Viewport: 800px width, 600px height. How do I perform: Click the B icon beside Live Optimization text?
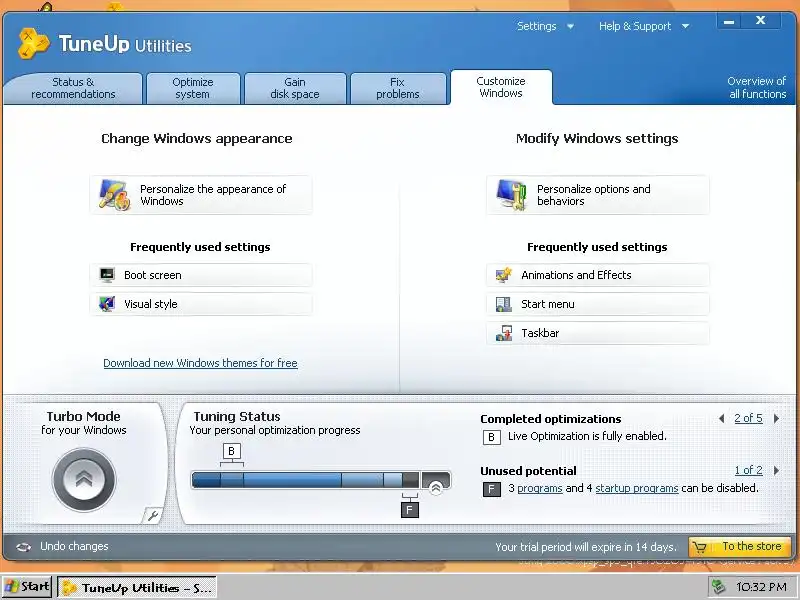(491, 437)
